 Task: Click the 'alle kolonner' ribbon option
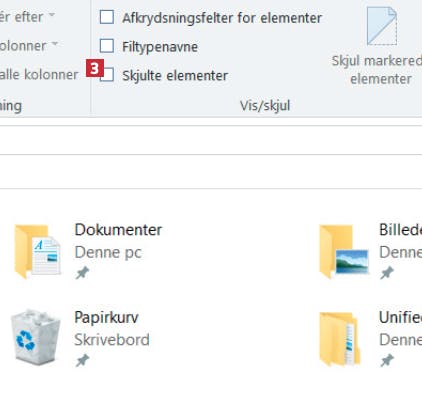click(x=39, y=74)
